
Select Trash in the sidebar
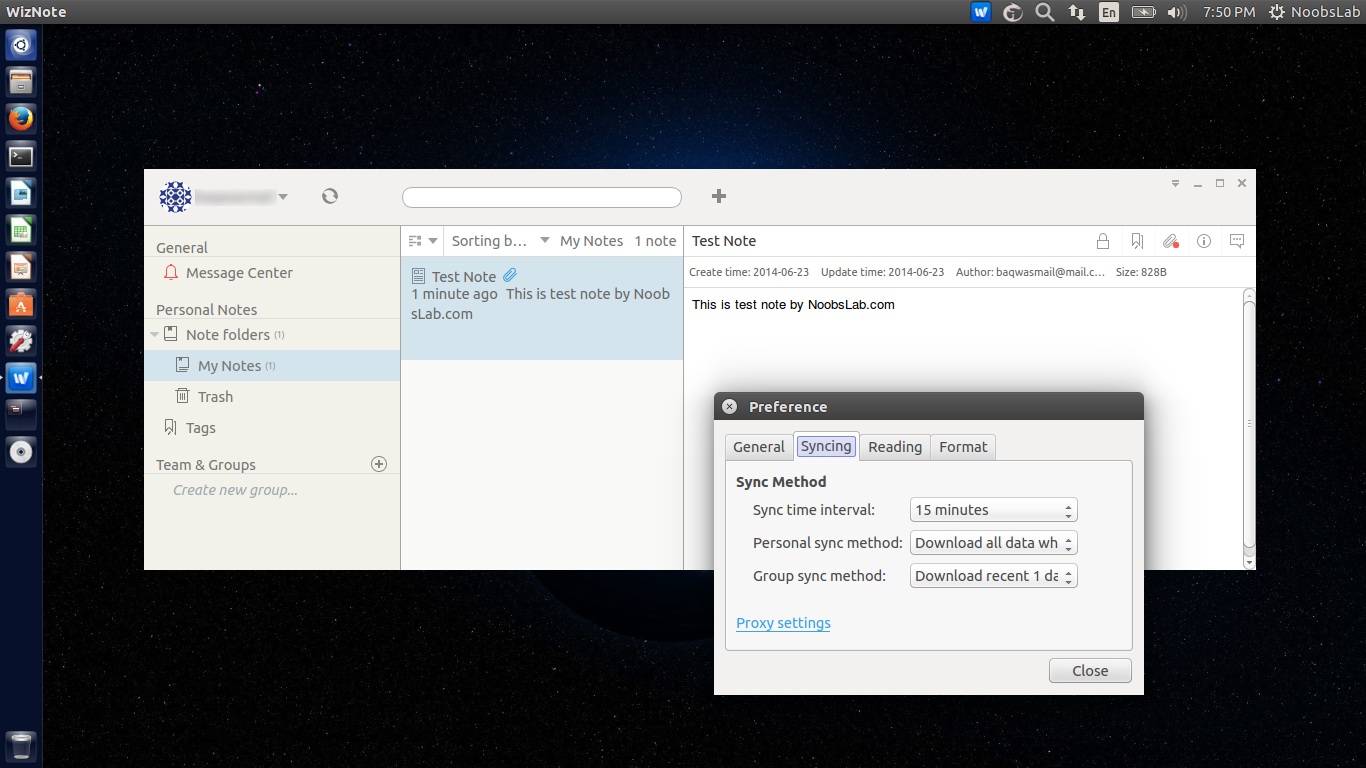point(272,397)
